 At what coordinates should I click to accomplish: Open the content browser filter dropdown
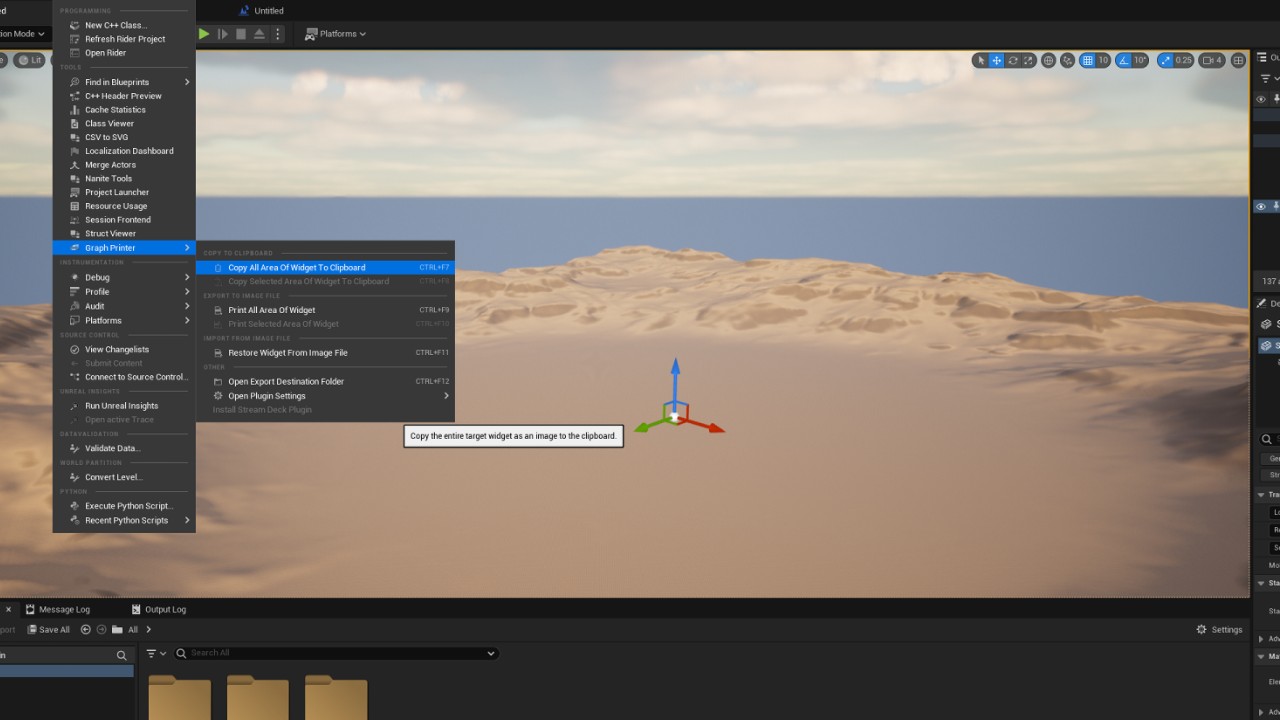click(x=156, y=653)
